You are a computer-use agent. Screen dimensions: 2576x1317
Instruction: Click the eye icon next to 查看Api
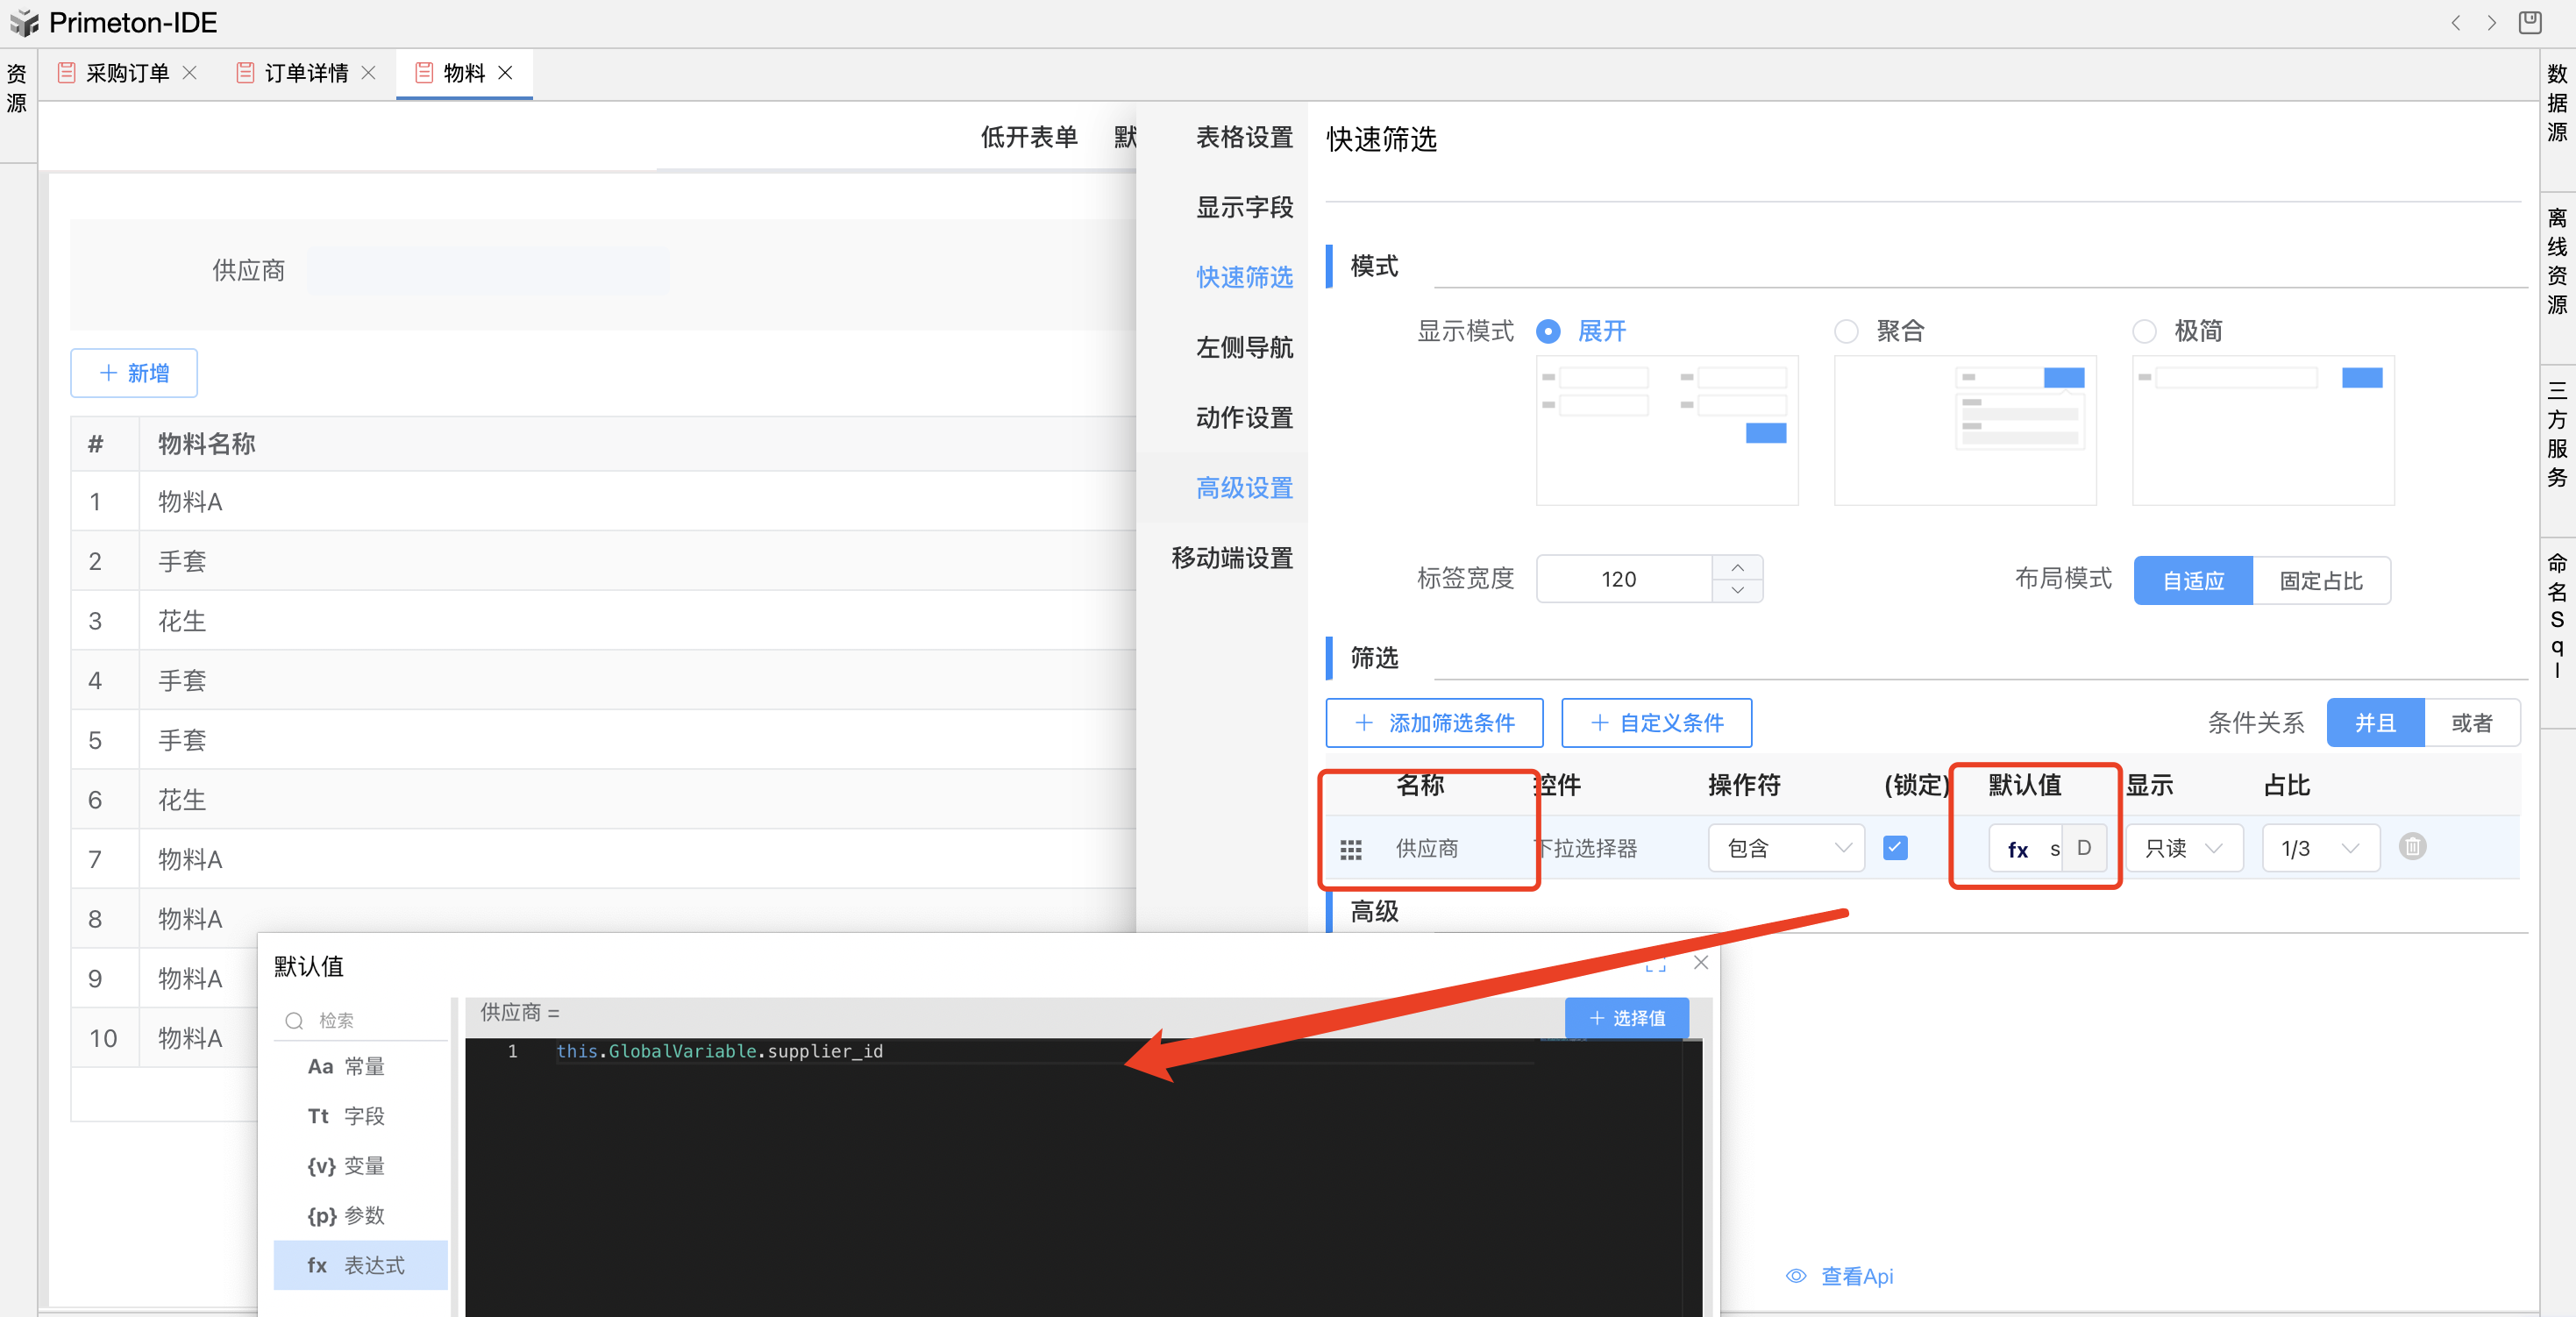(1796, 1276)
